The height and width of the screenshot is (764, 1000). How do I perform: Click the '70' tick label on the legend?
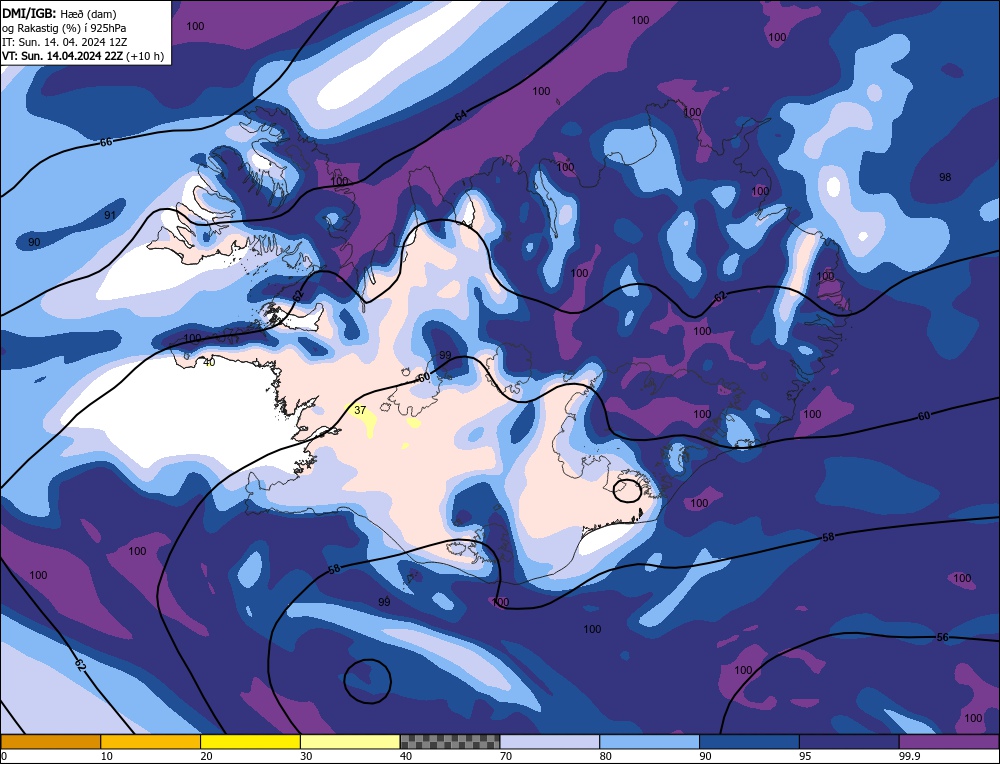(x=506, y=756)
